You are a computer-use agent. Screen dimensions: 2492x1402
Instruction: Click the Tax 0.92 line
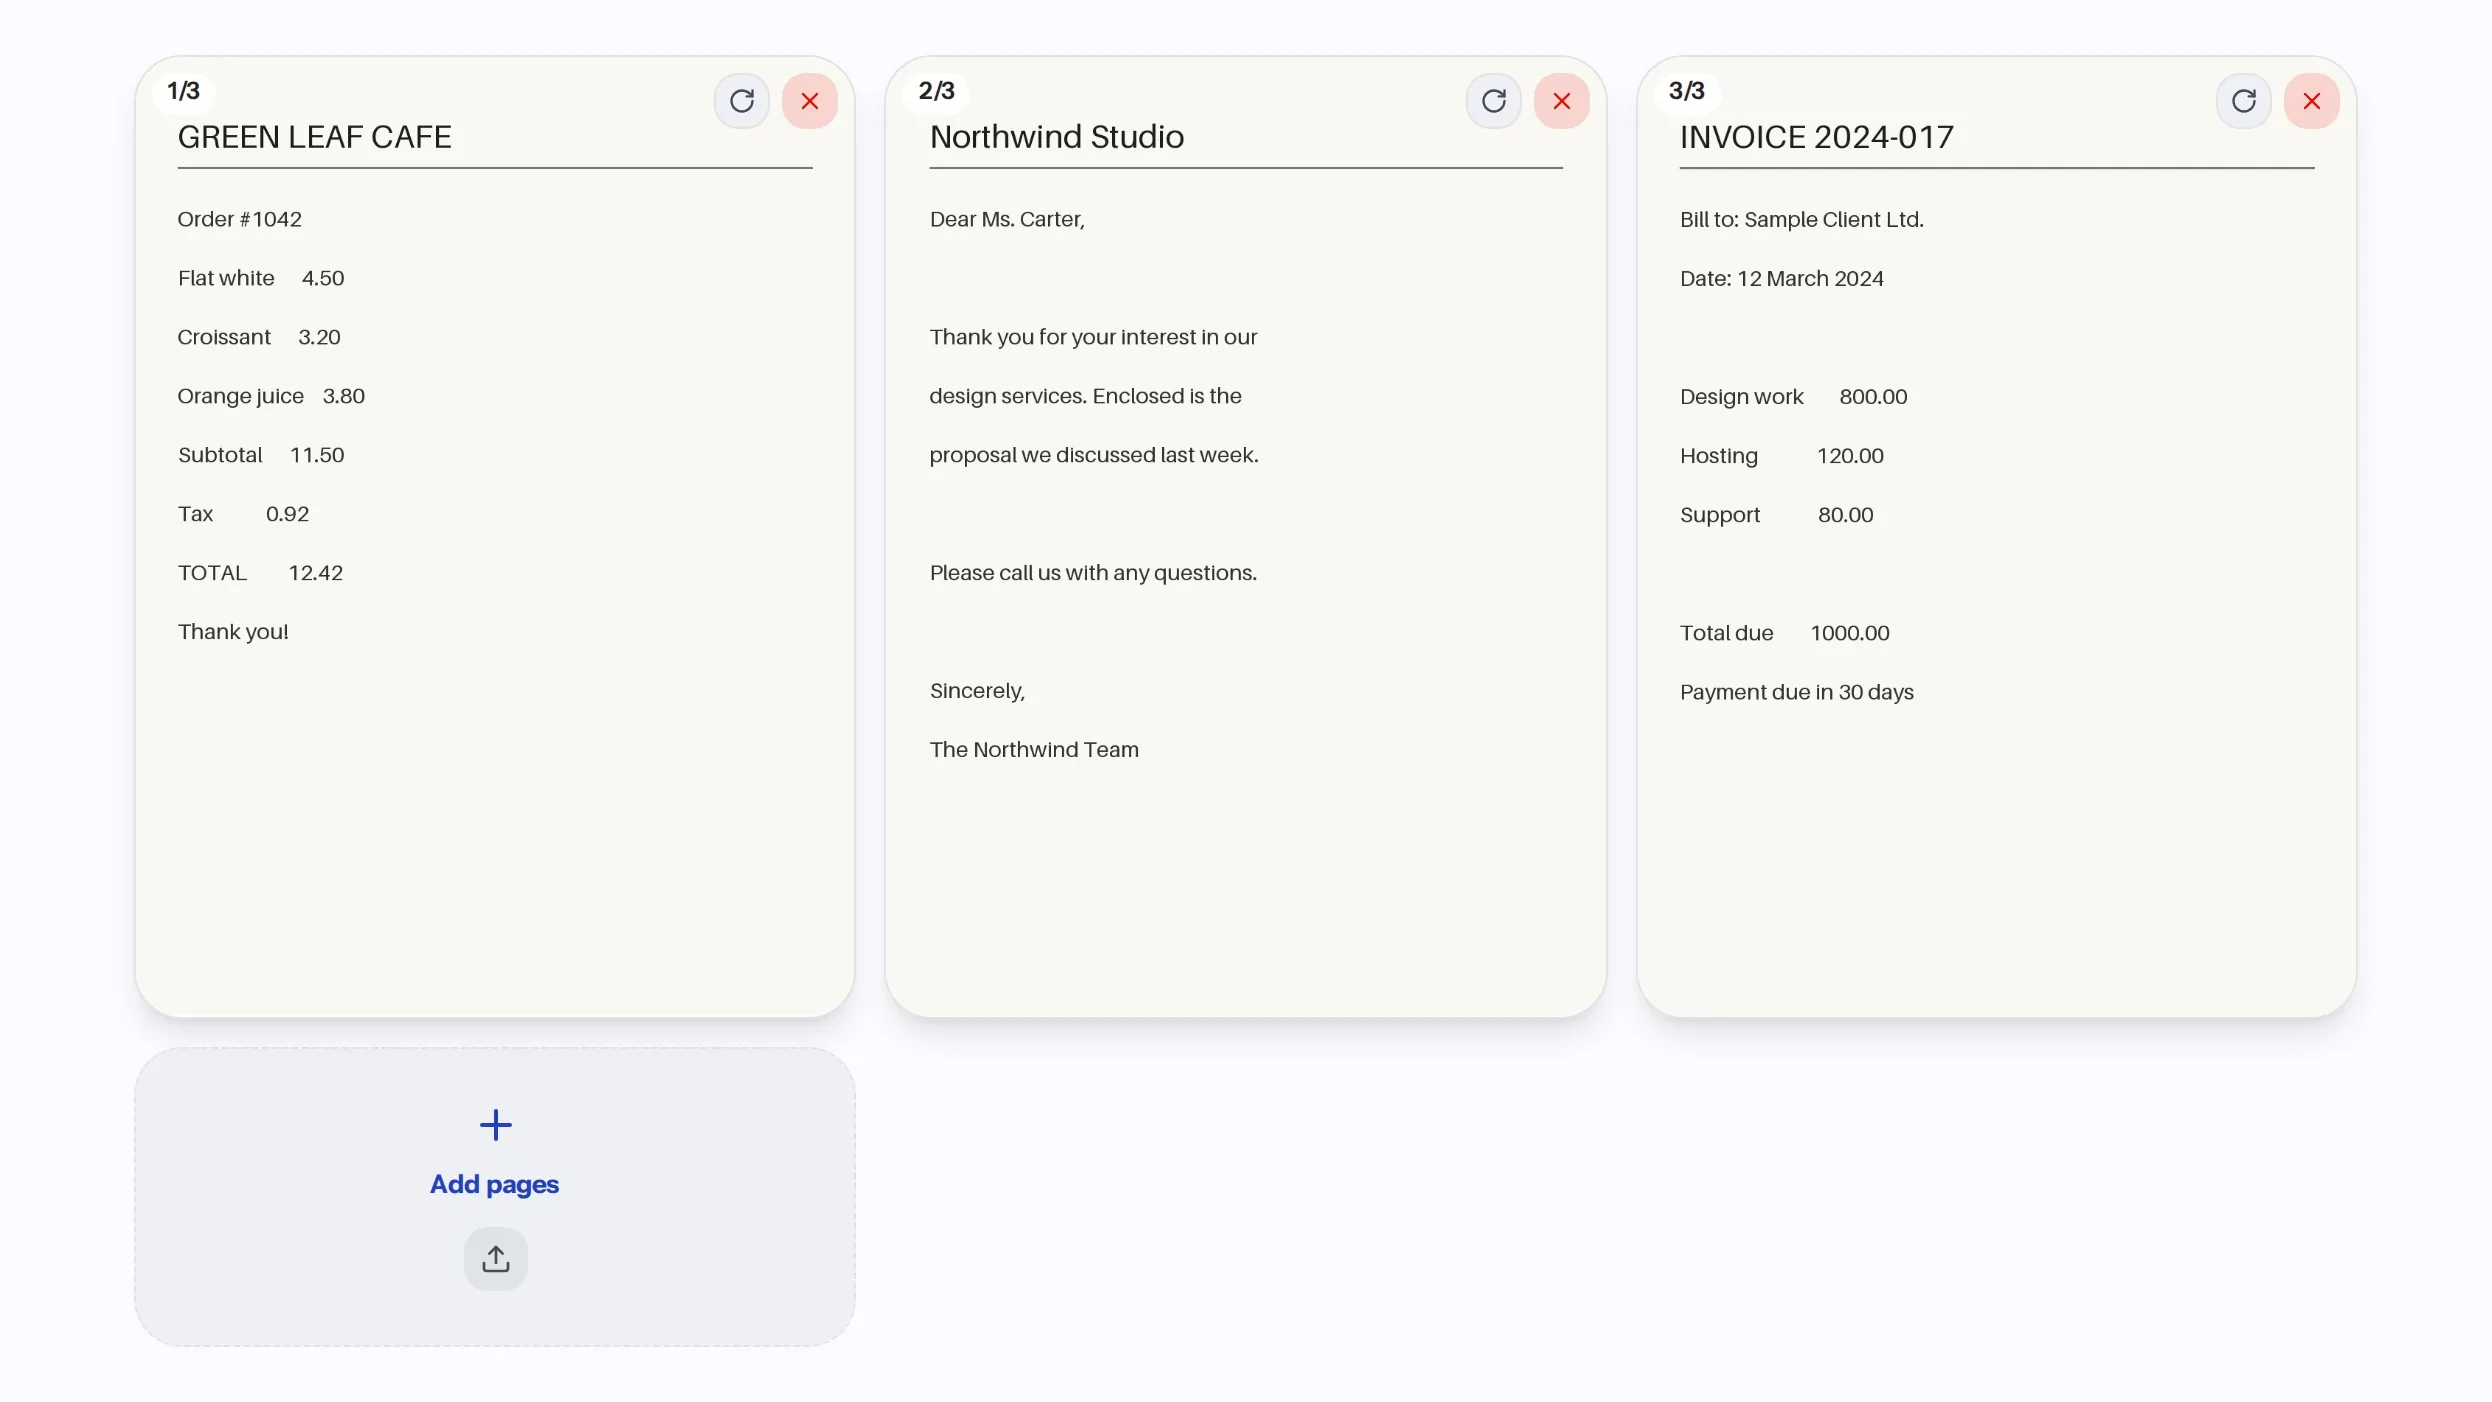coord(243,514)
